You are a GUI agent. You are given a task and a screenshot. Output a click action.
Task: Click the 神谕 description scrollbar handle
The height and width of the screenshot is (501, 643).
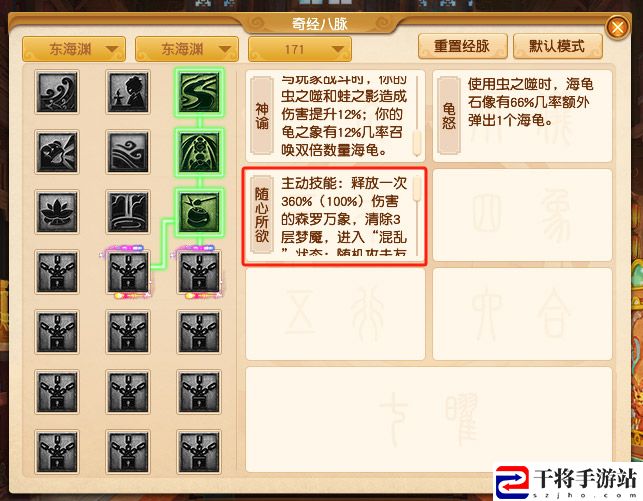tap(417, 143)
